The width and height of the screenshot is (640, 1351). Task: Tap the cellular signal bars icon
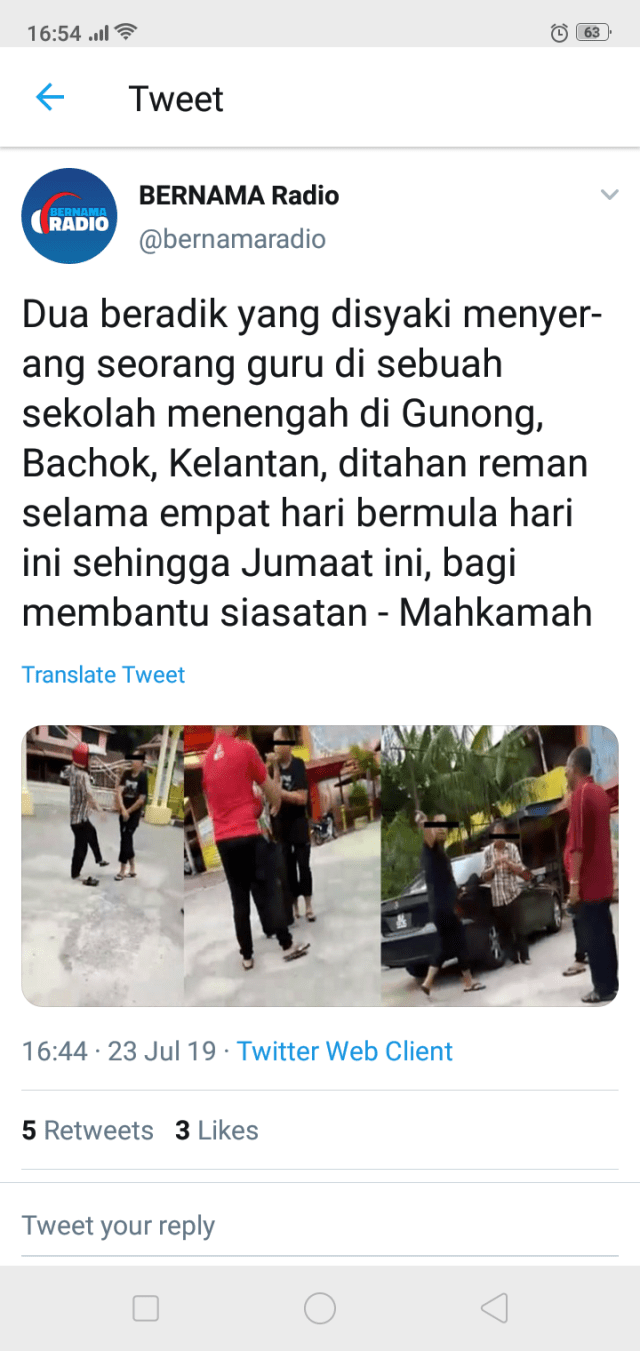coord(98,34)
